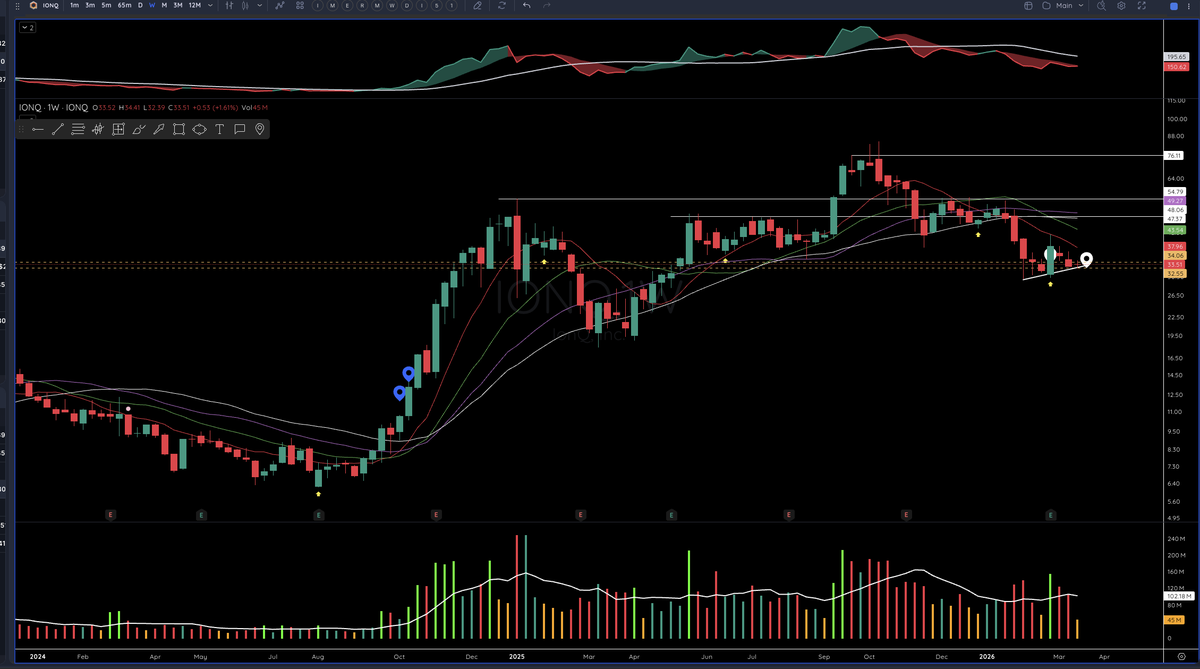Switch to the 5m timeframe

coord(106,6)
